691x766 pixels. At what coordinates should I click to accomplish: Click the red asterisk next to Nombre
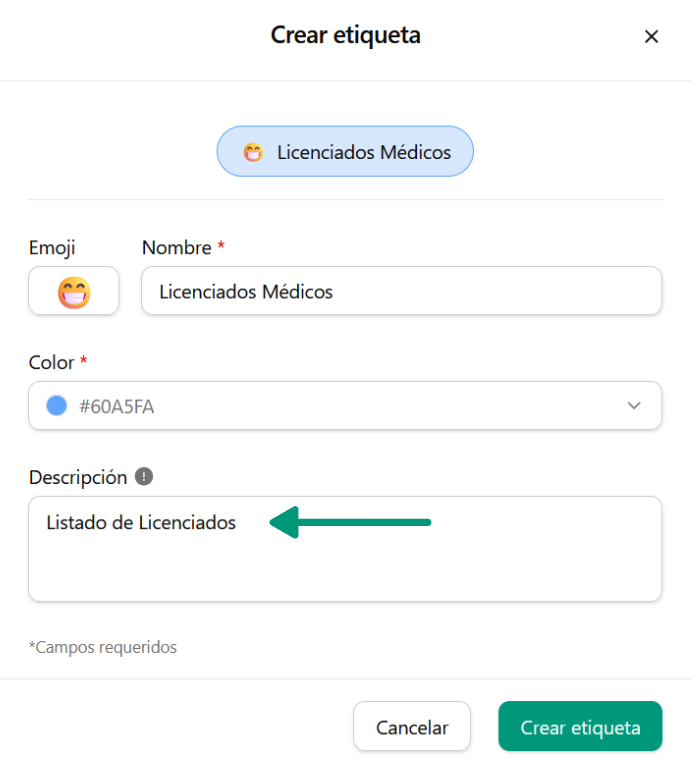(x=221, y=246)
